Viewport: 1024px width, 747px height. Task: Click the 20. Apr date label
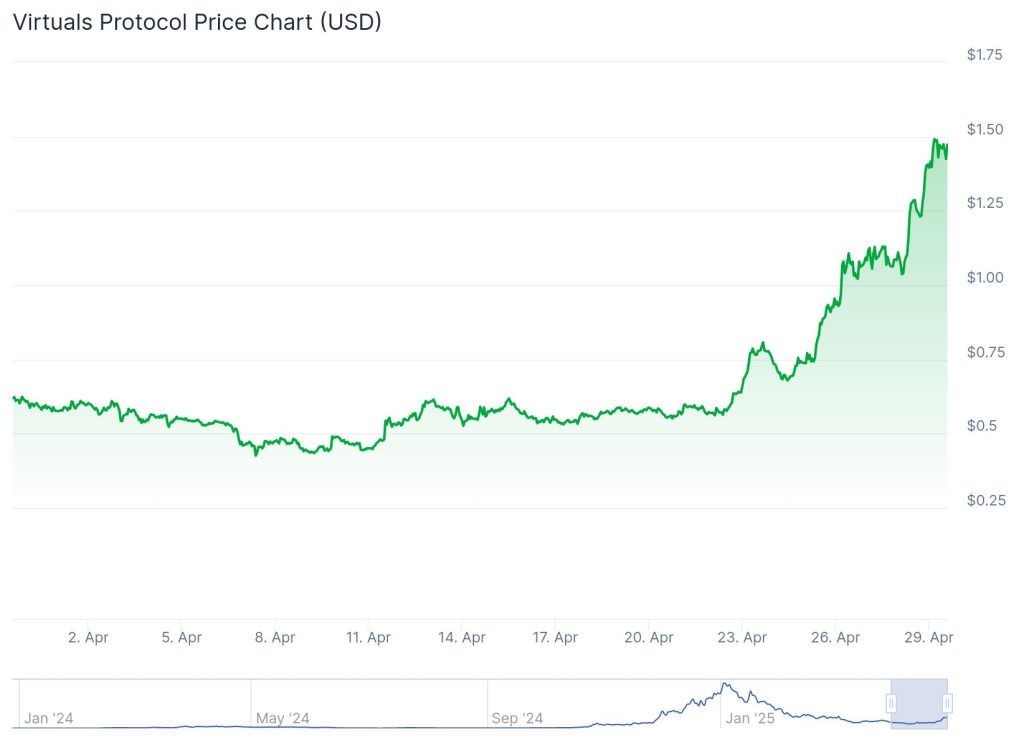tap(648, 637)
